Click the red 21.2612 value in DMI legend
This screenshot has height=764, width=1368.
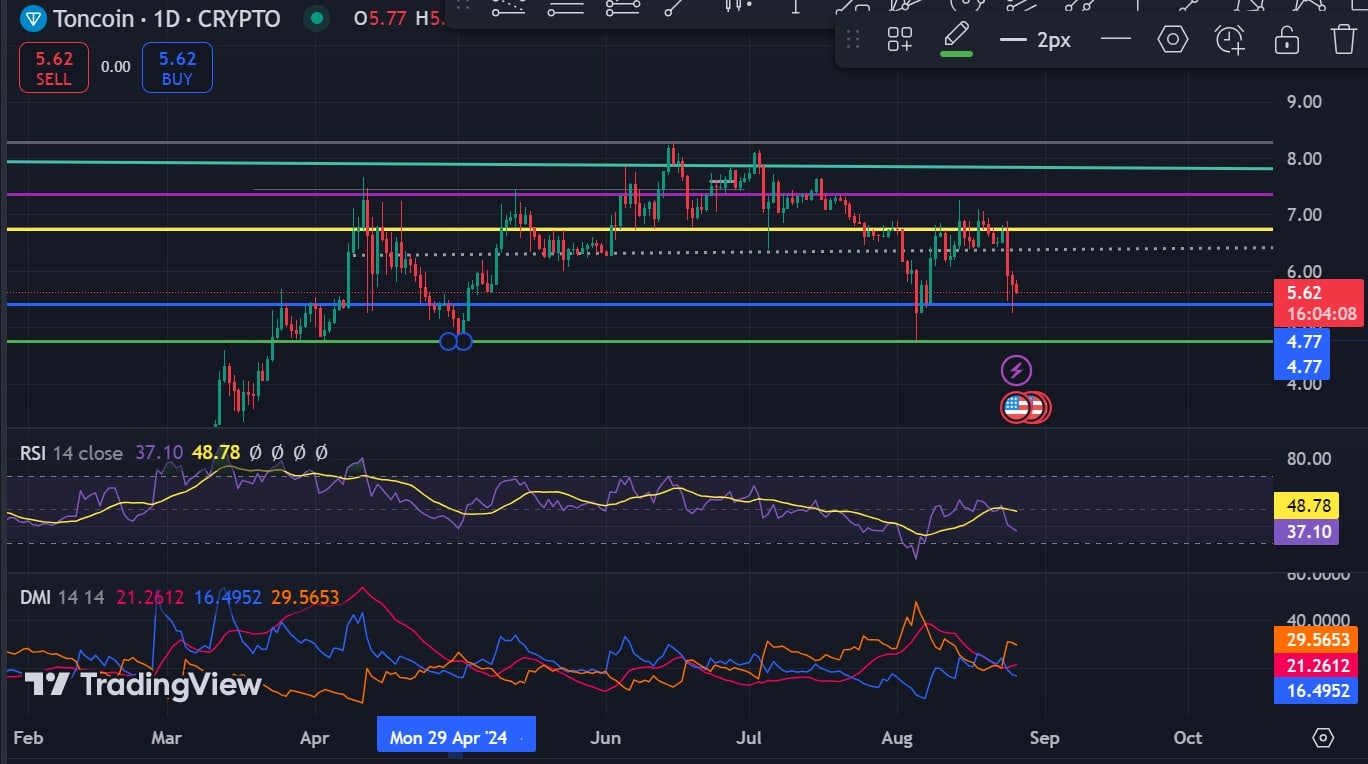tap(150, 598)
